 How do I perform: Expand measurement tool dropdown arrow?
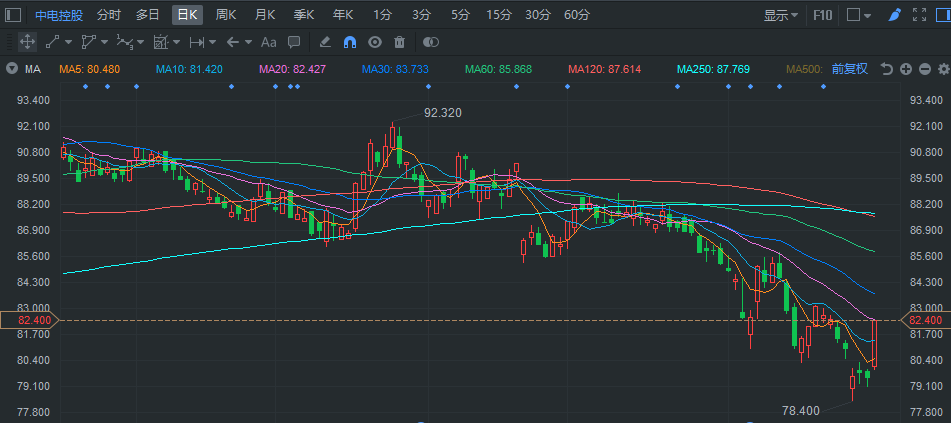click(176, 42)
